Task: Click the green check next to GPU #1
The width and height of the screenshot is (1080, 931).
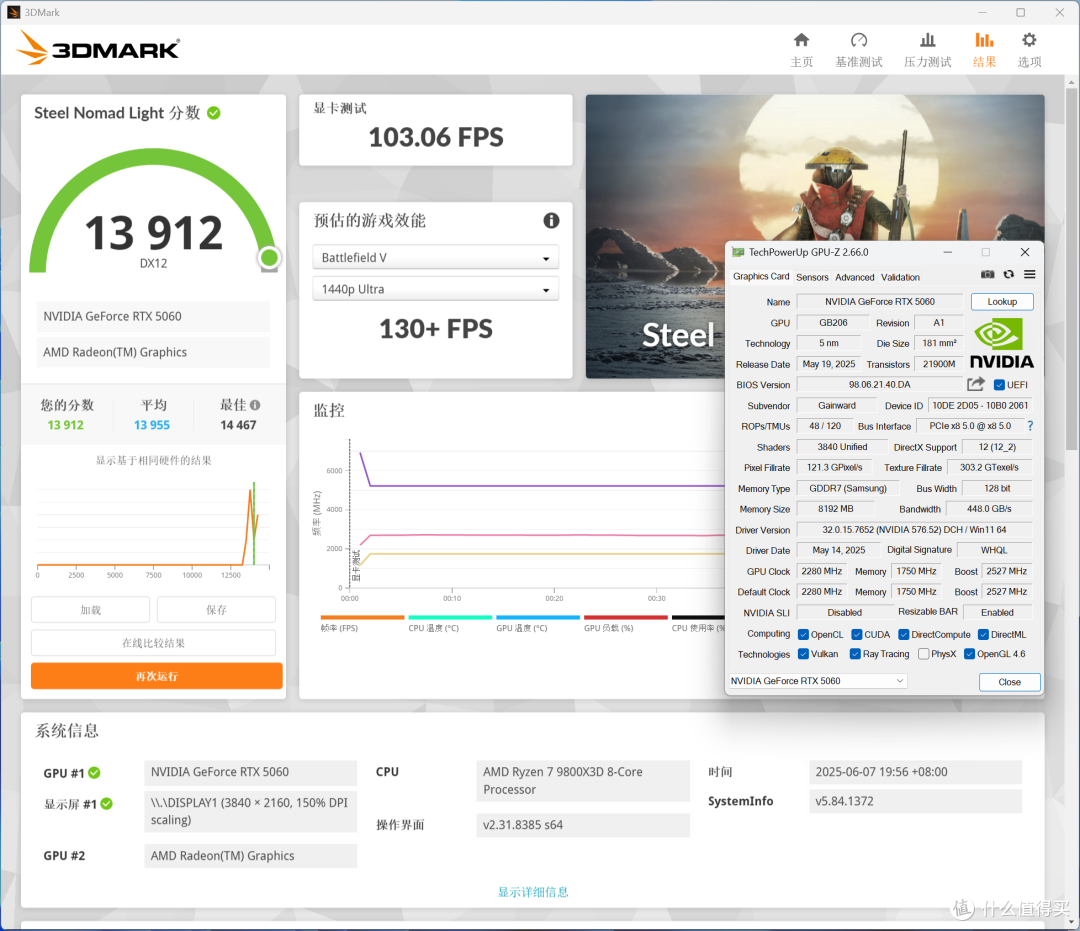Action: tap(94, 773)
